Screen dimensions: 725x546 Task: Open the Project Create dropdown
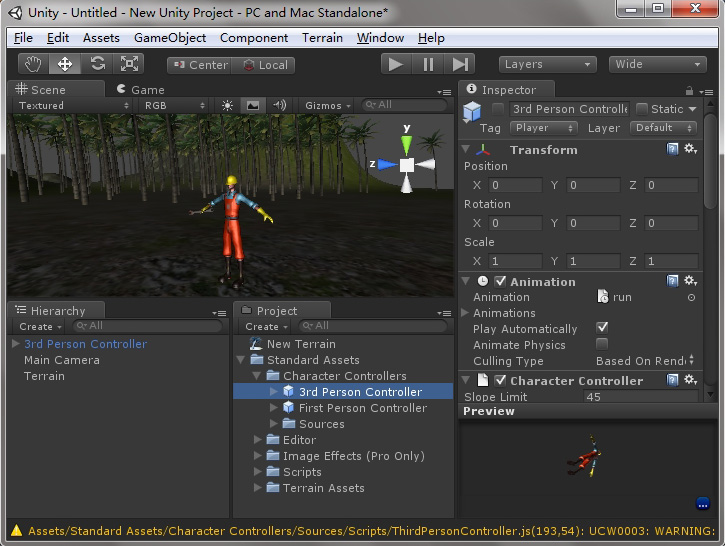[266, 326]
